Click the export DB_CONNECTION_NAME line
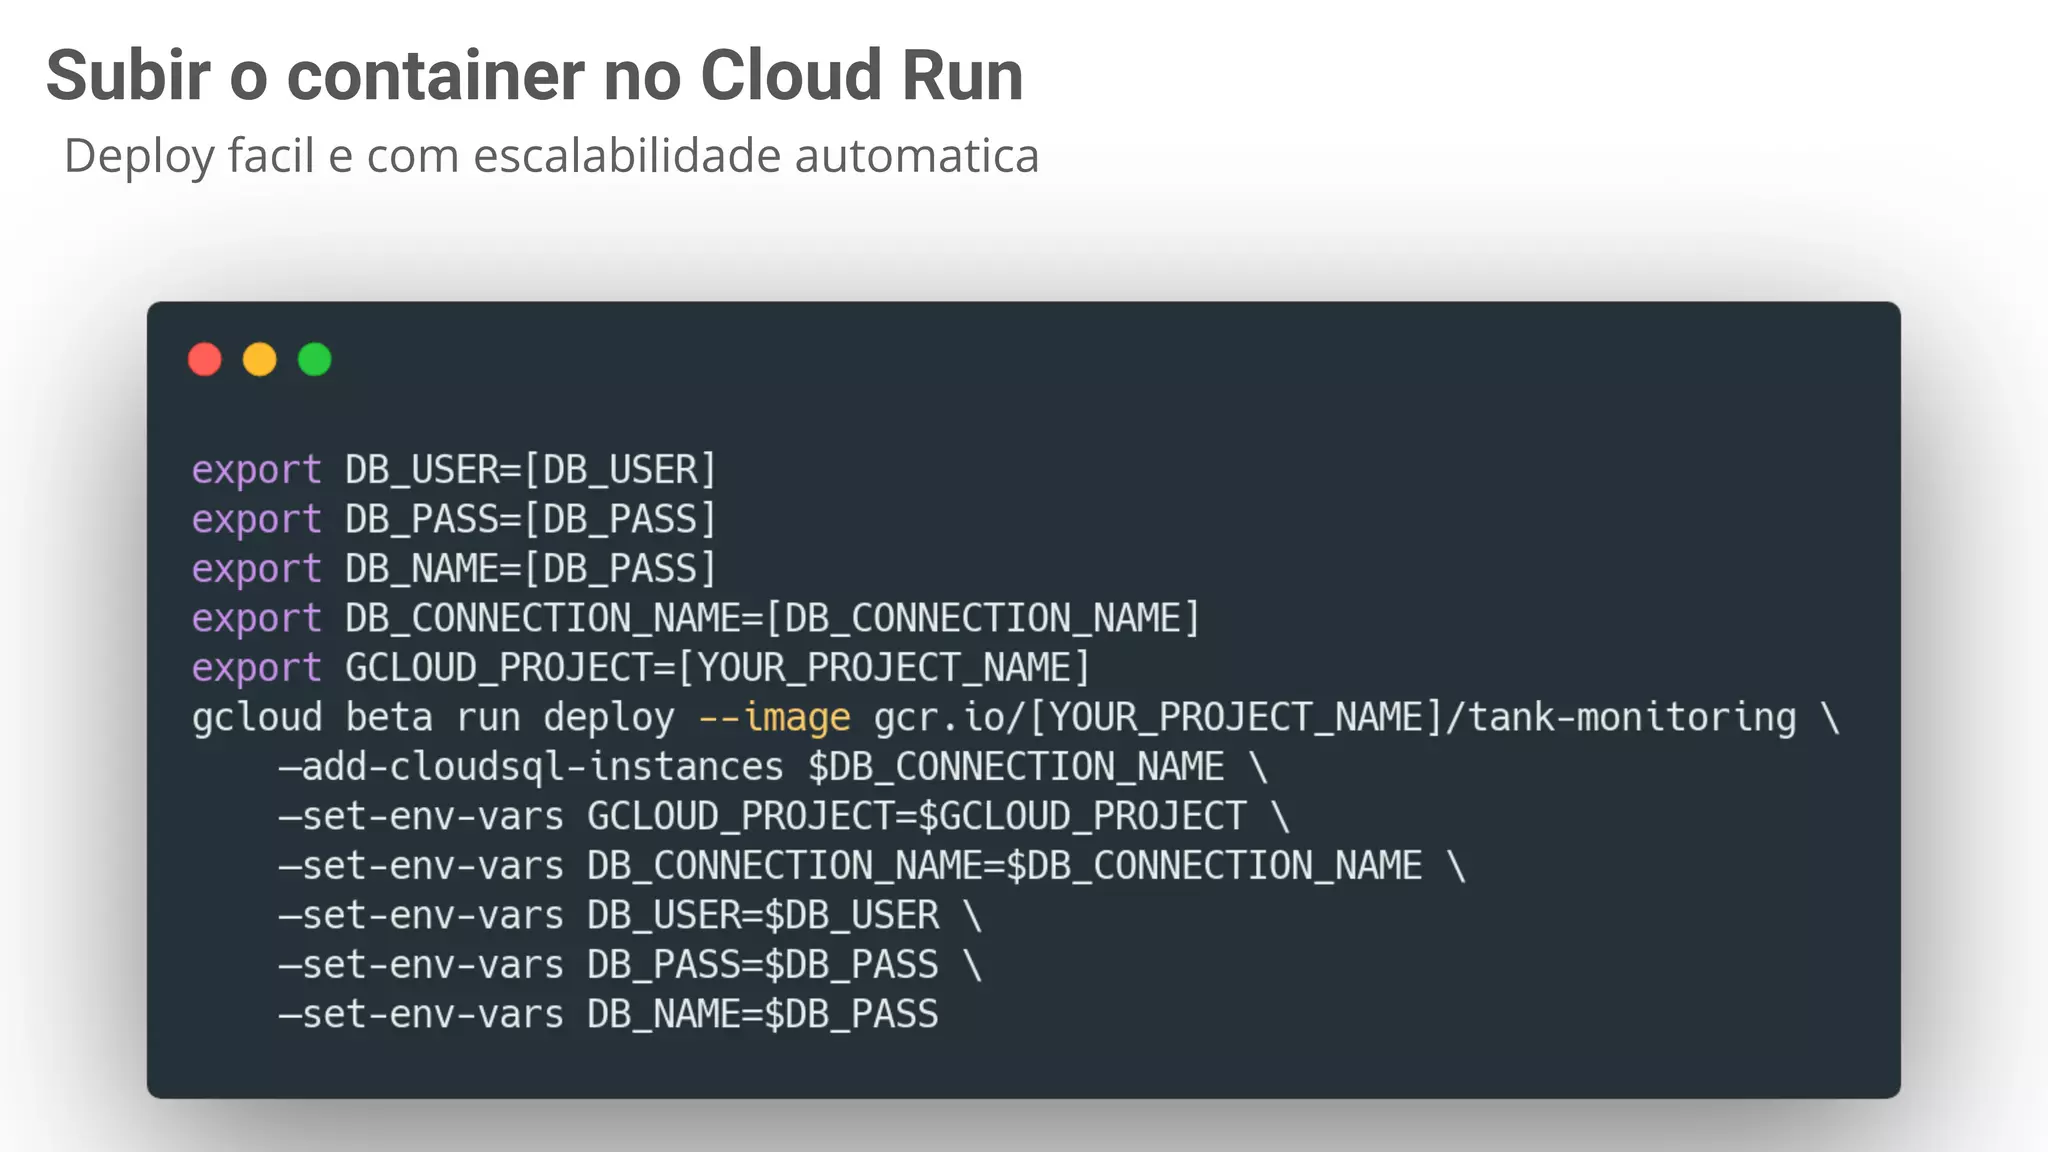2048x1152 pixels. (x=696, y=619)
